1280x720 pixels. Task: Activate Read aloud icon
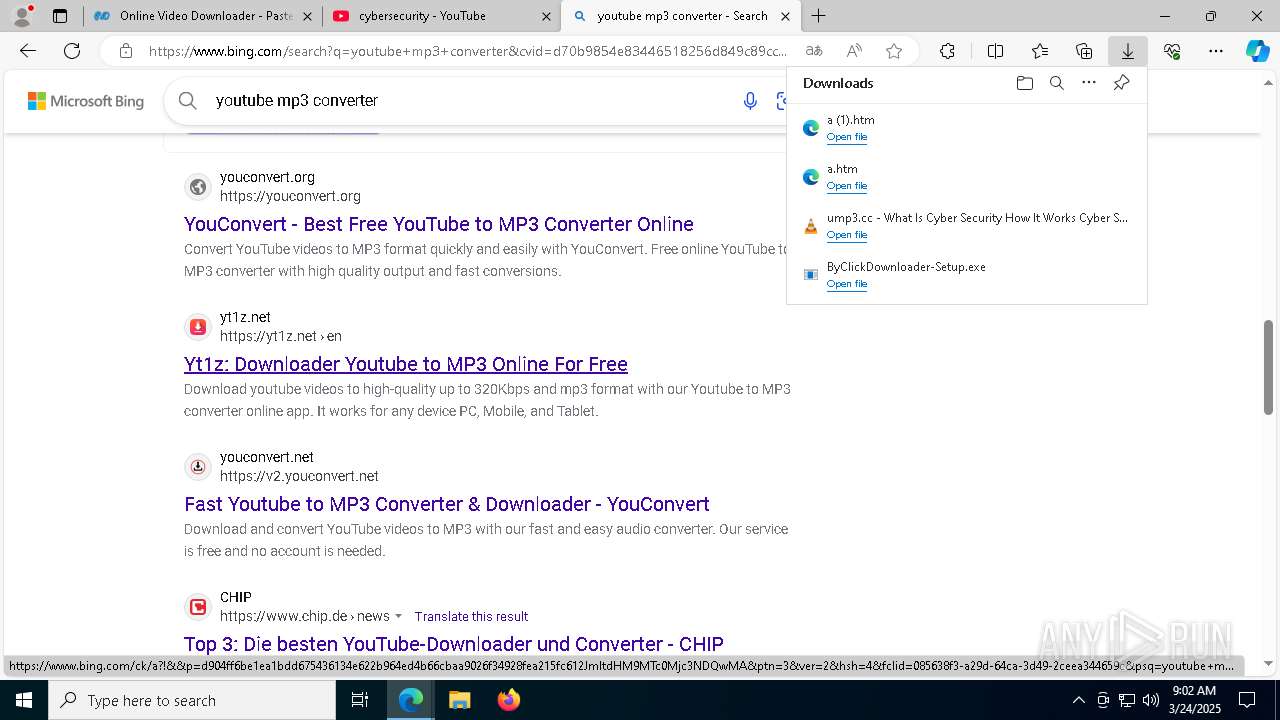[854, 51]
